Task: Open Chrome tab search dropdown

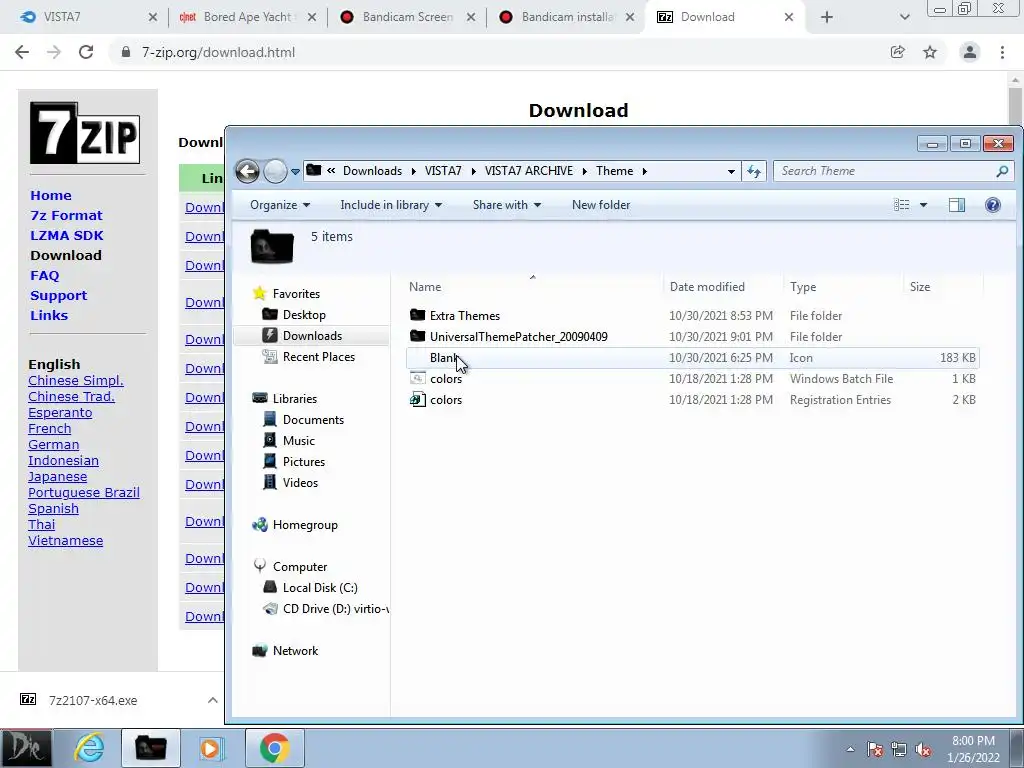Action: (904, 18)
